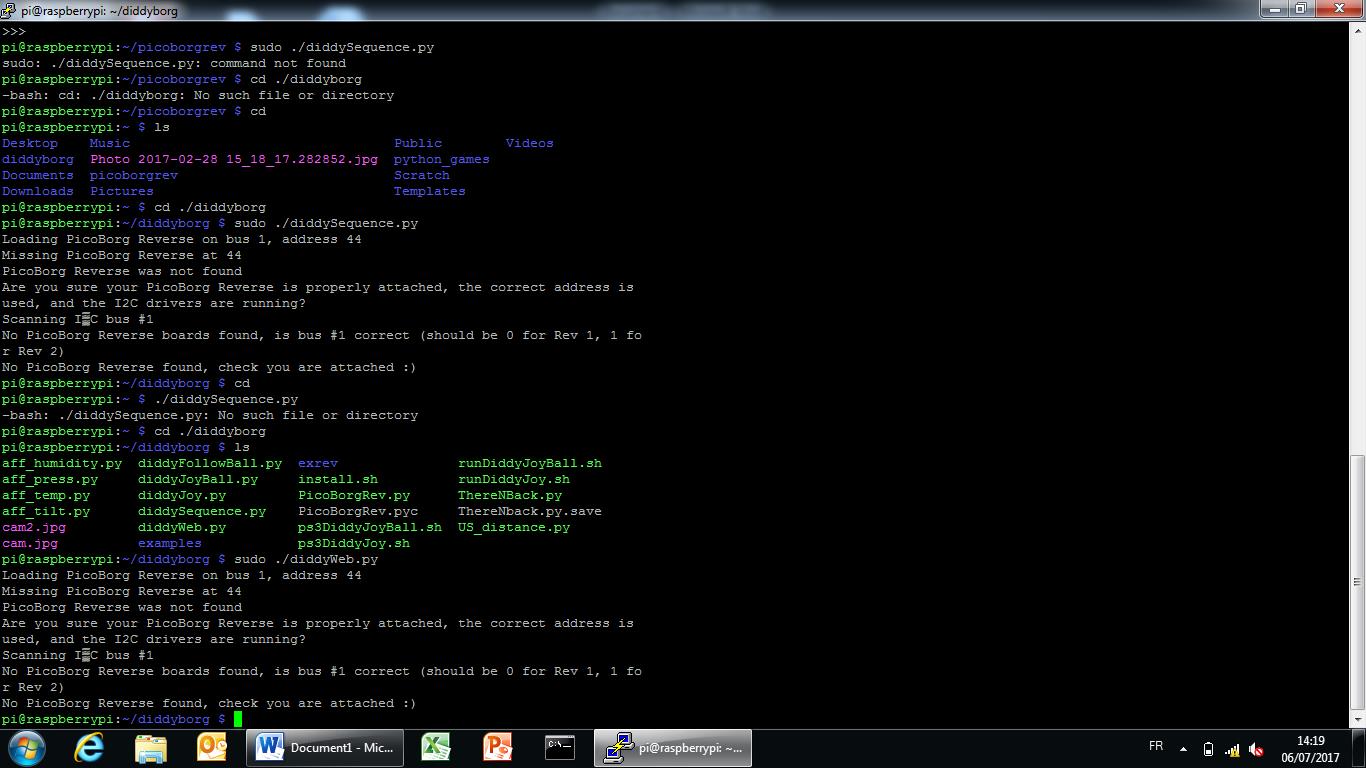Launch Outlook from the taskbar

tap(212, 748)
